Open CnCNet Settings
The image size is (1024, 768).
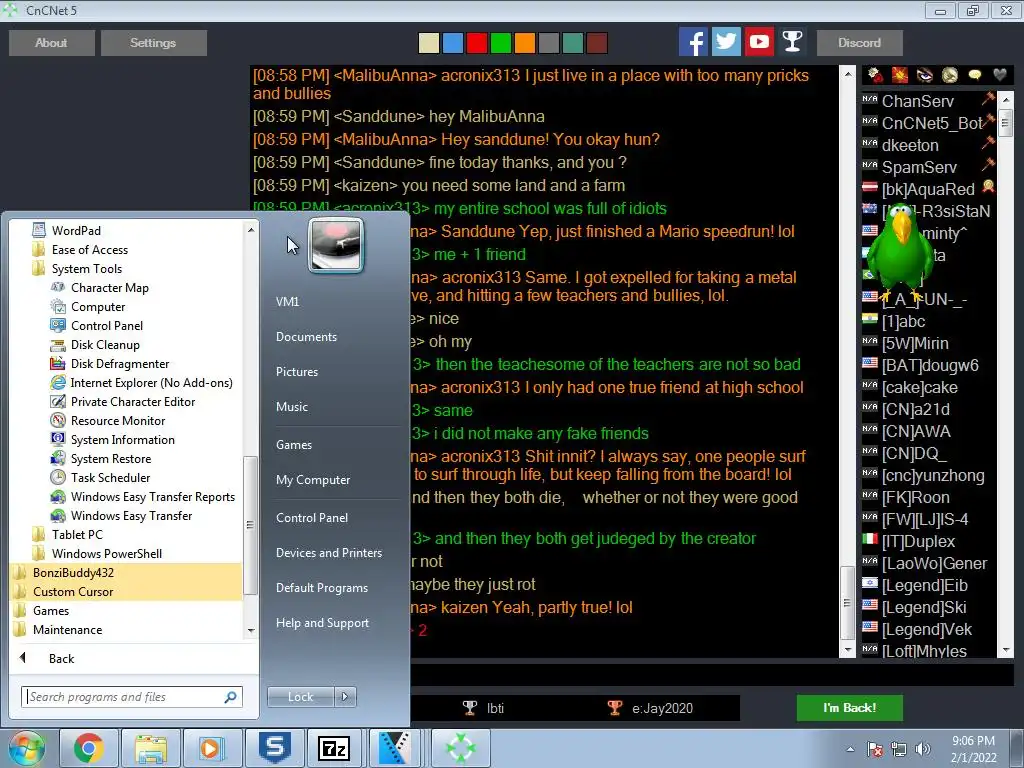[153, 42]
